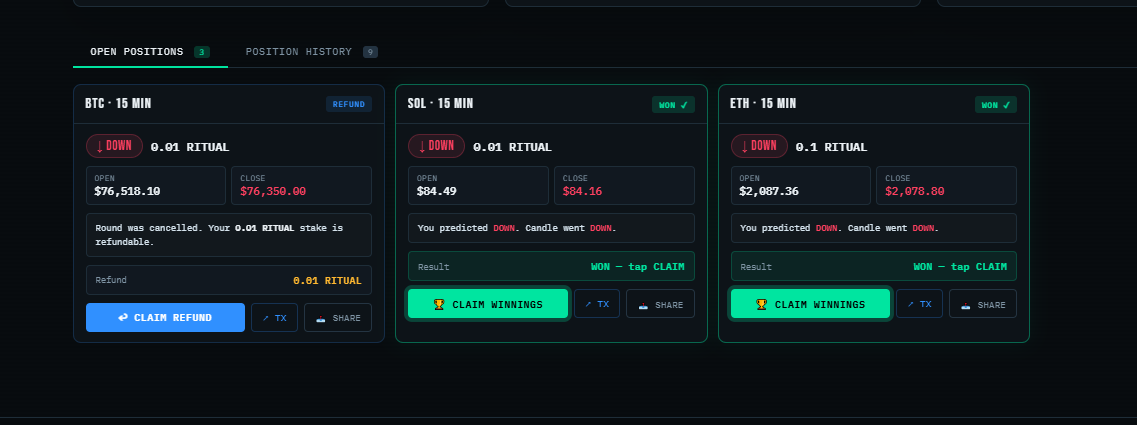The image size is (1137, 425).
Task: Open the BTC position TX link
Action: (x=274, y=318)
